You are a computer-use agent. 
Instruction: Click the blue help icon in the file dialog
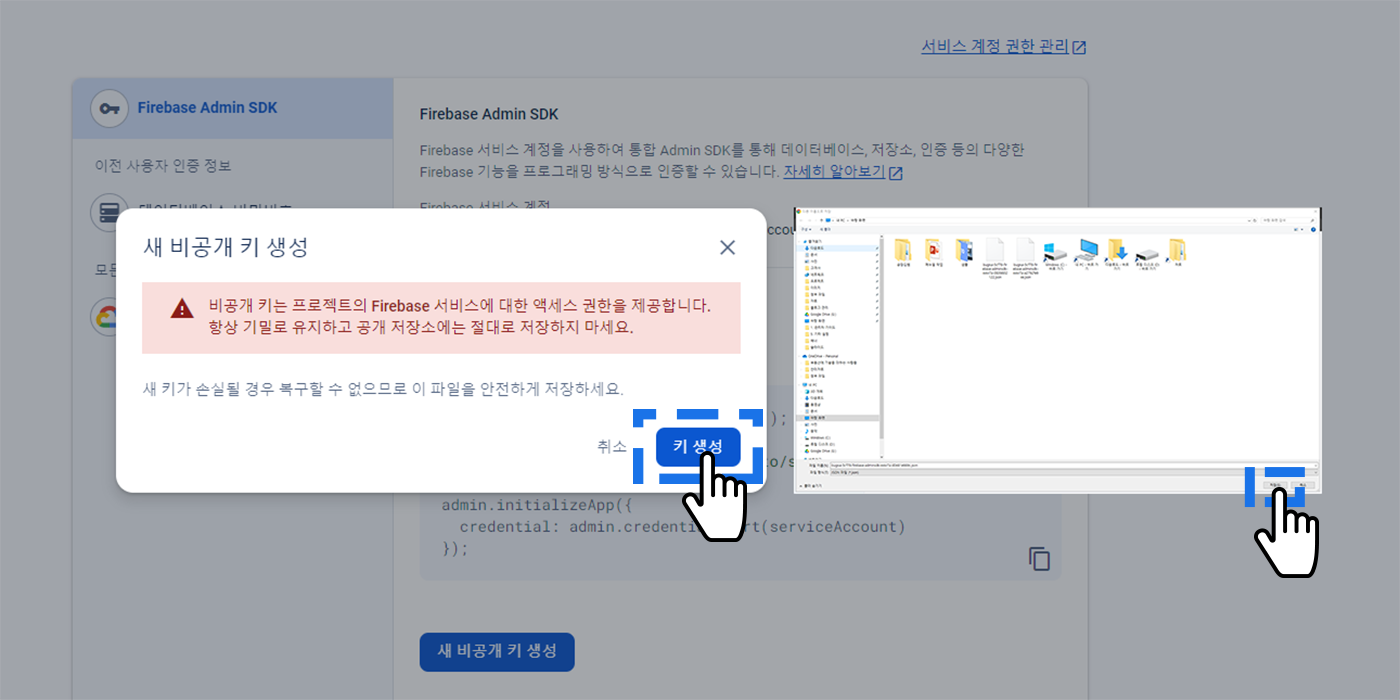point(1313,229)
